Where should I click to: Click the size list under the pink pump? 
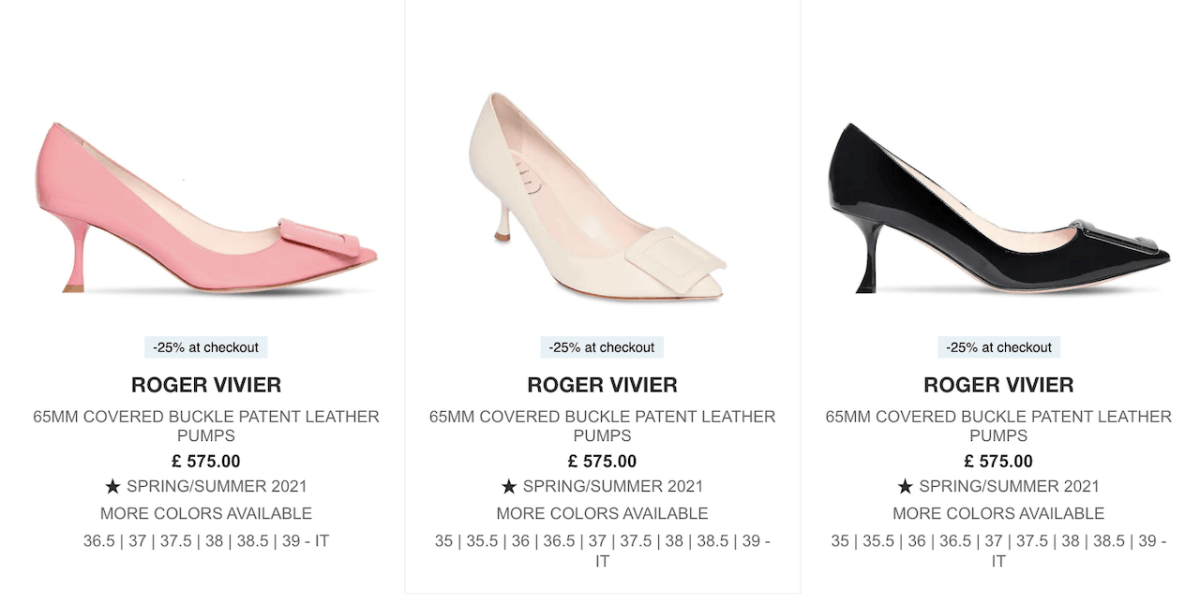pos(206,541)
